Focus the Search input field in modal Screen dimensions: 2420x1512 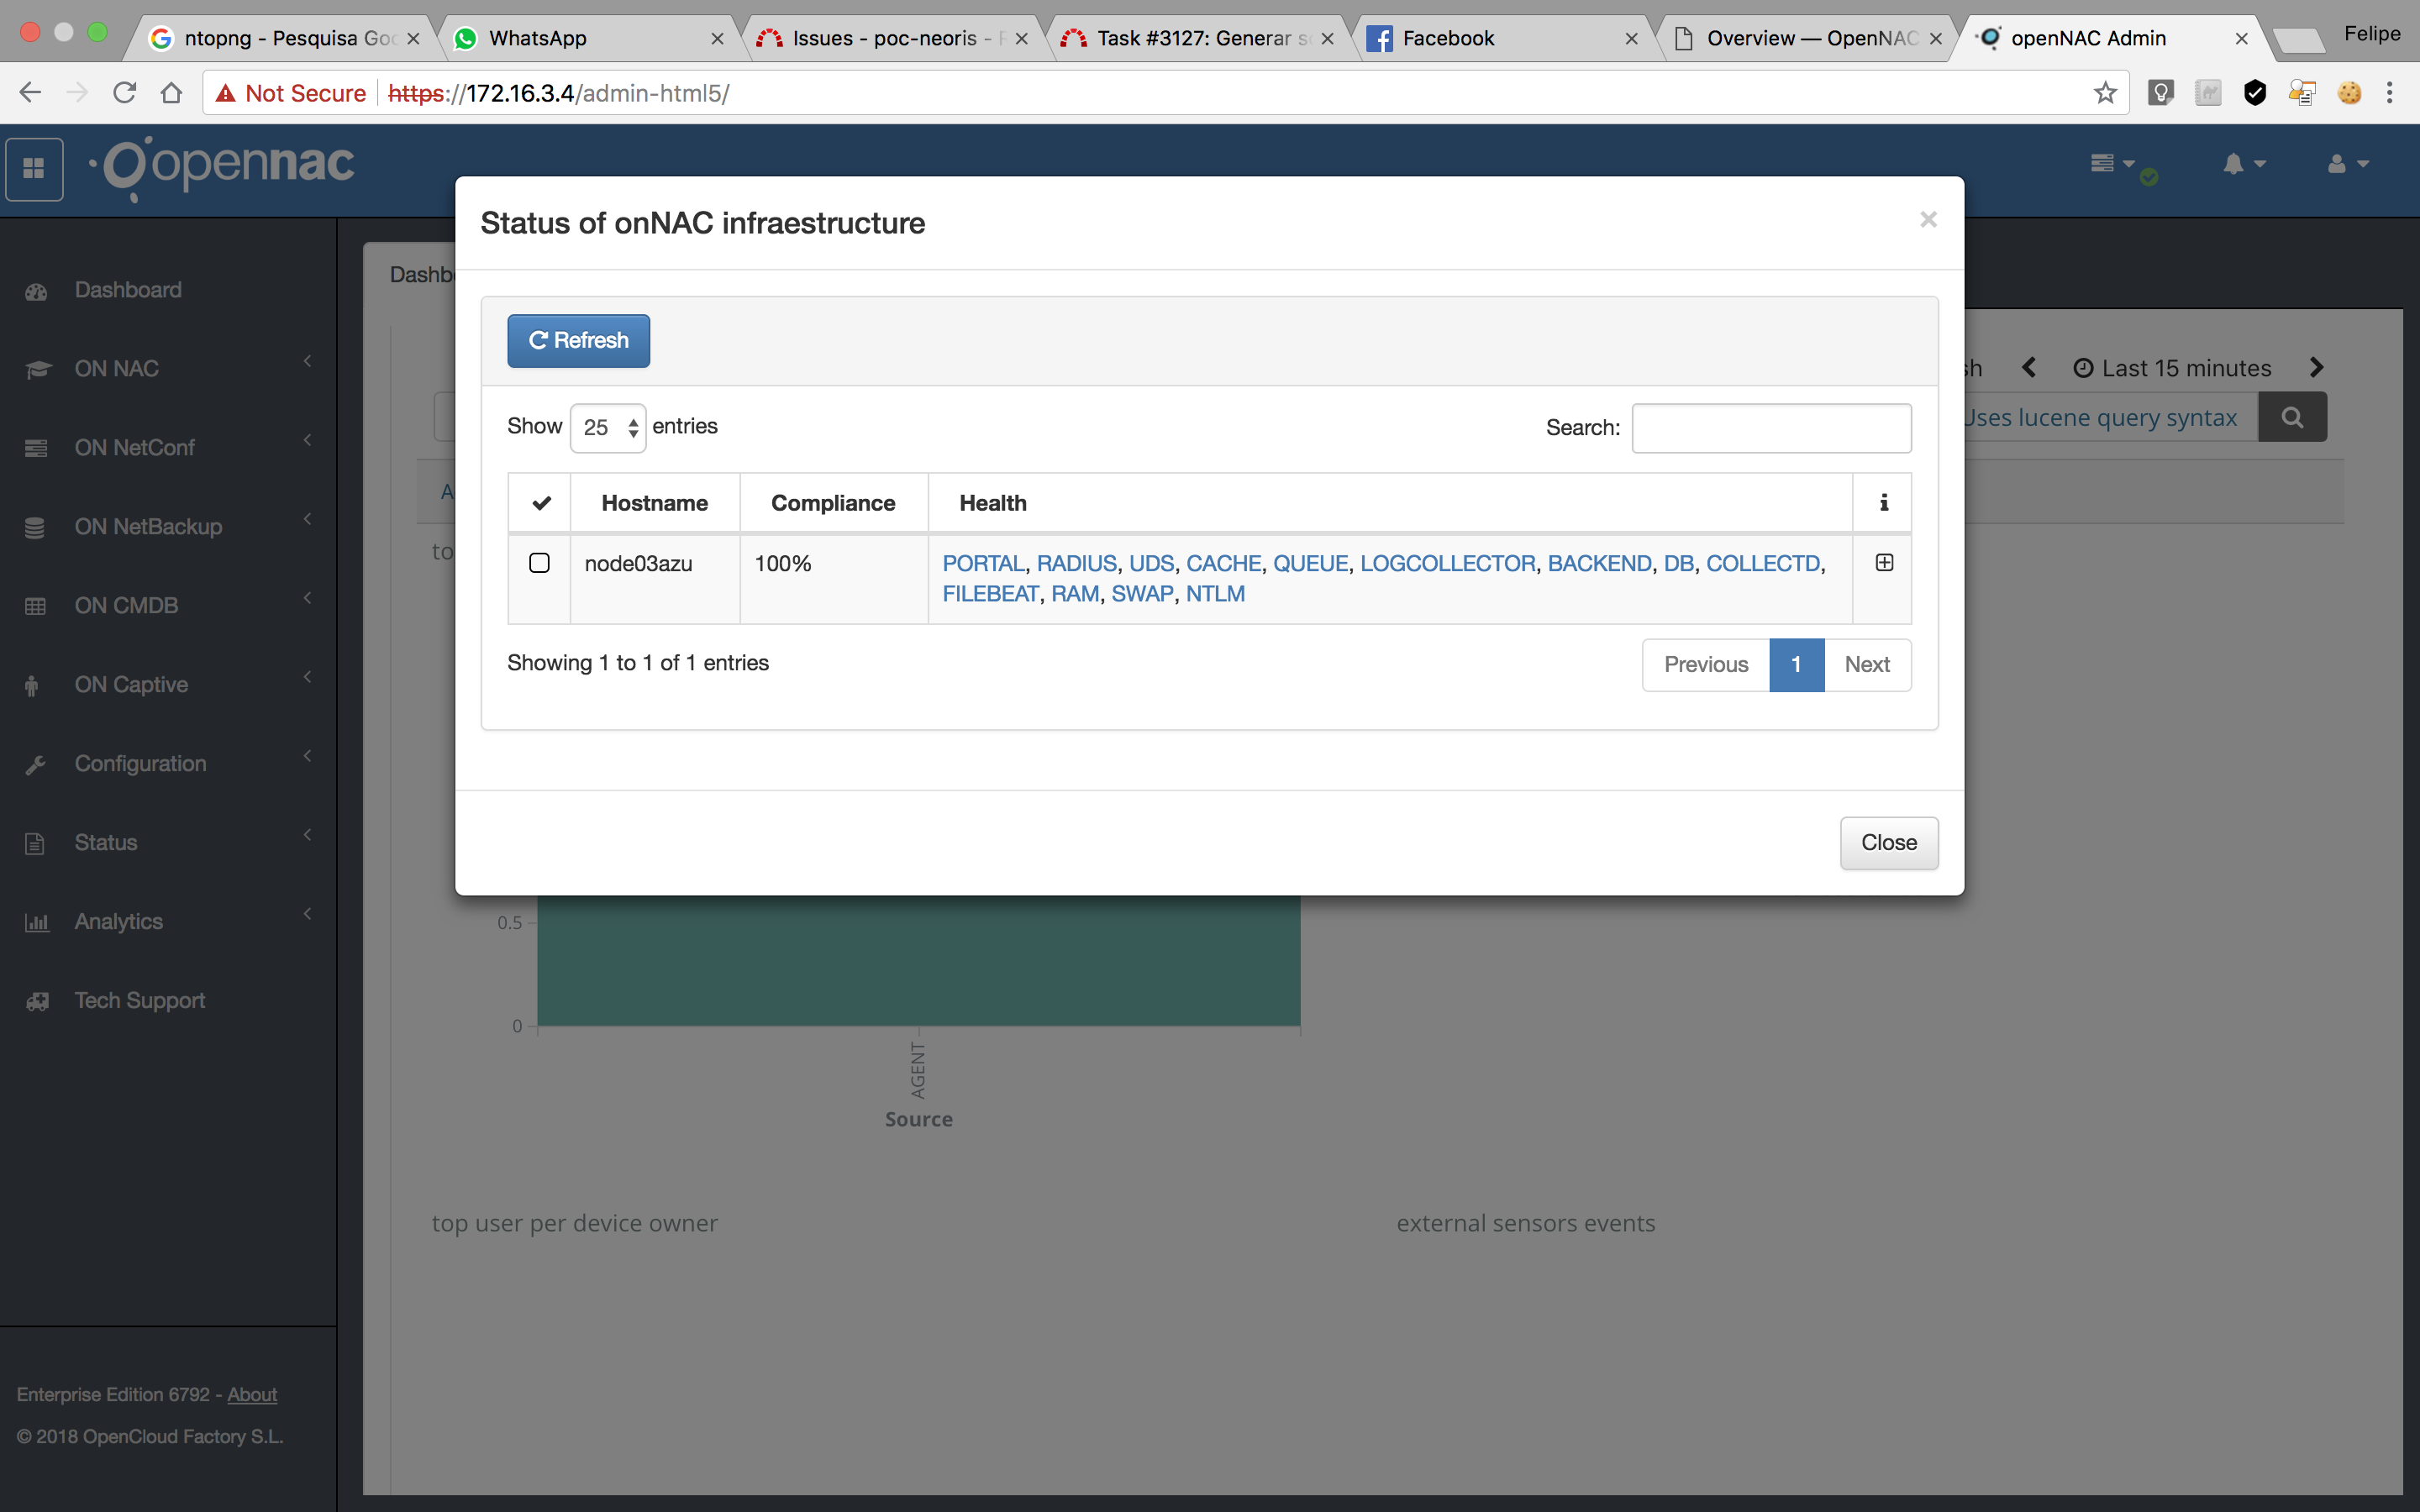tap(1771, 428)
